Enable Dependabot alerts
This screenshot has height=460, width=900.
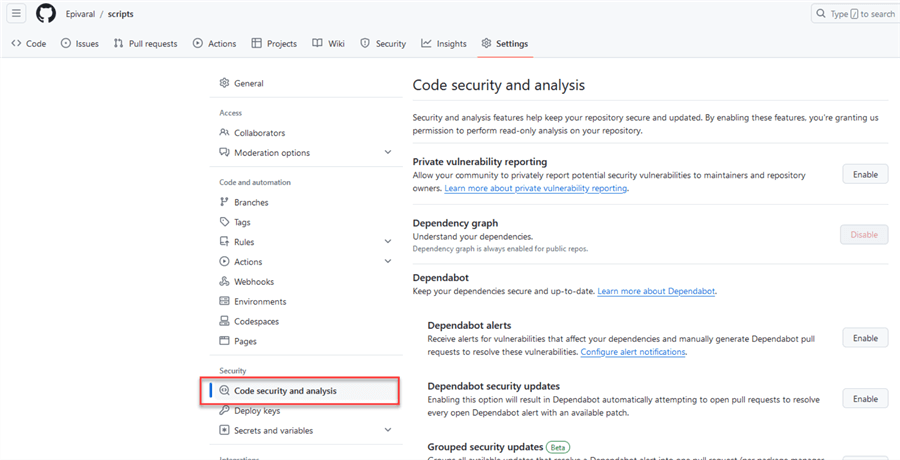864,338
